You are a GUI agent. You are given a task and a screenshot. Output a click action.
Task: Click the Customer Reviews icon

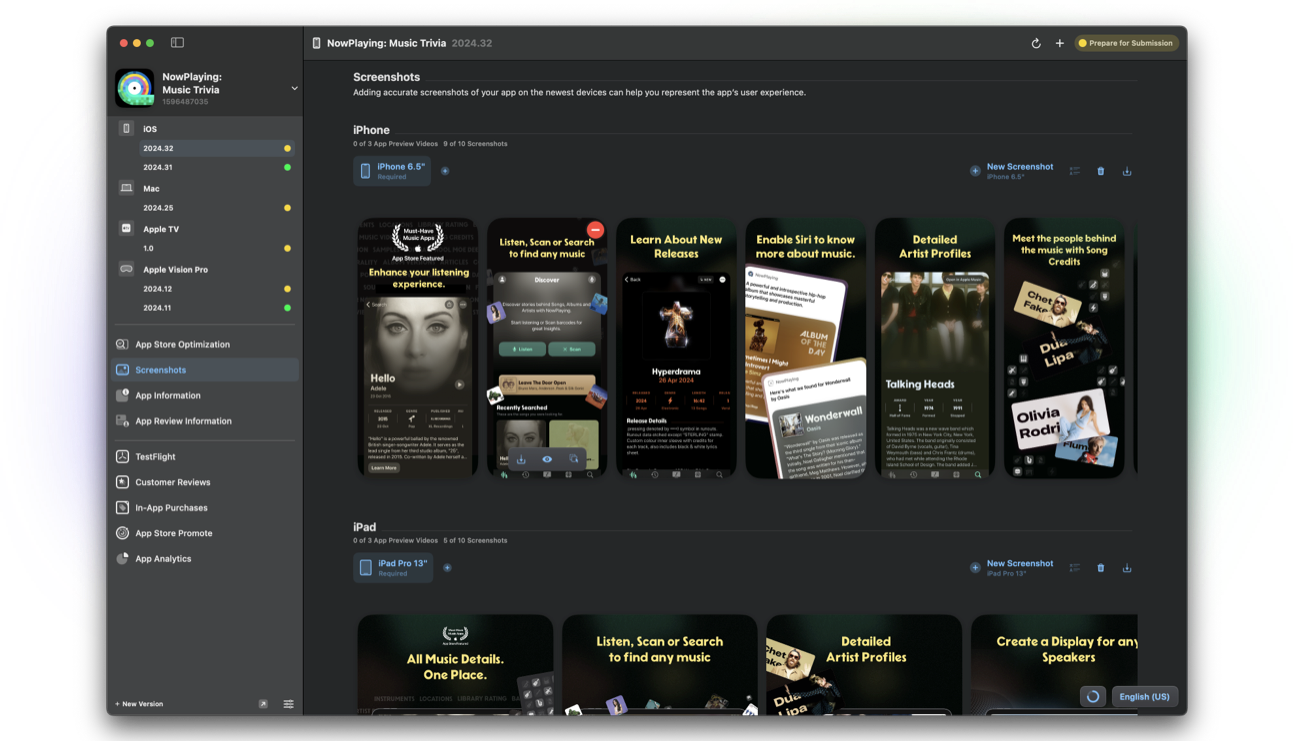[122, 482]
